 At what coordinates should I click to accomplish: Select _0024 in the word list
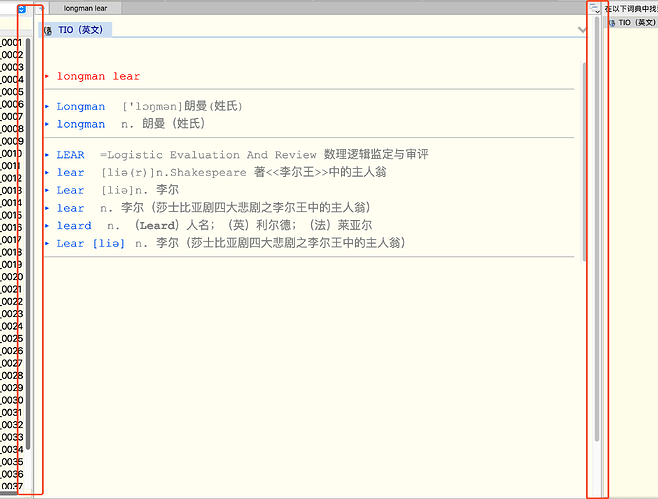click(11, 326)
